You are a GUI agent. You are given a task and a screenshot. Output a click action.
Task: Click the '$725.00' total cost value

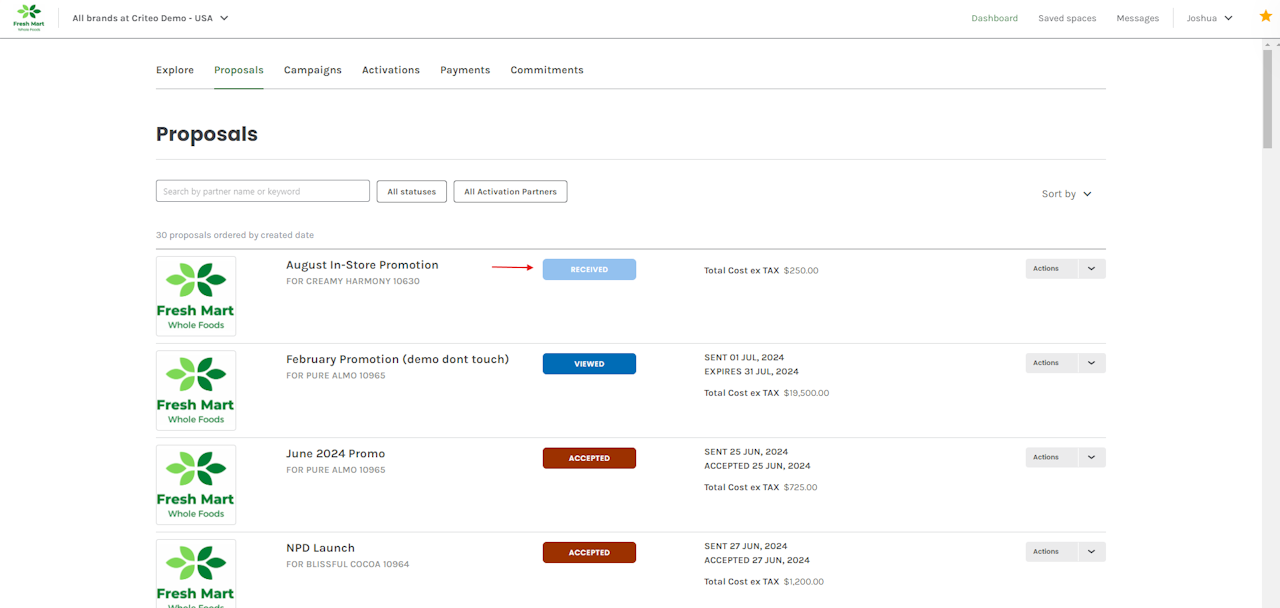[x=800, y=487]
